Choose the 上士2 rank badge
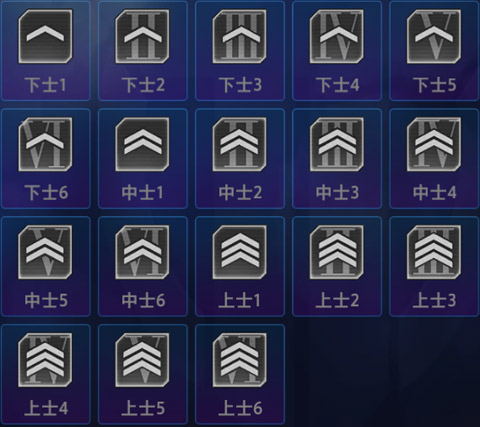This screenshot has height=427, width=480. [x=337, y=252]
